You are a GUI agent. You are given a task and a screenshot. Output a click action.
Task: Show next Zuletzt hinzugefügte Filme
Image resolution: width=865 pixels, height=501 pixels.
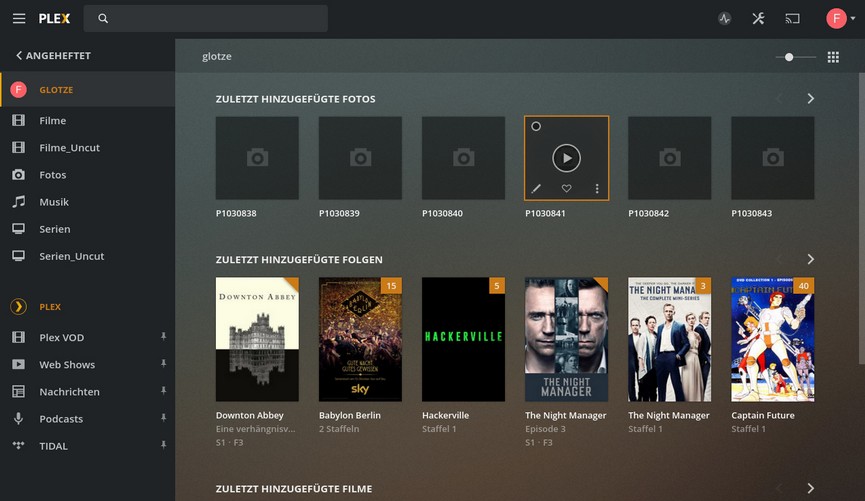(x=810, y=488)
